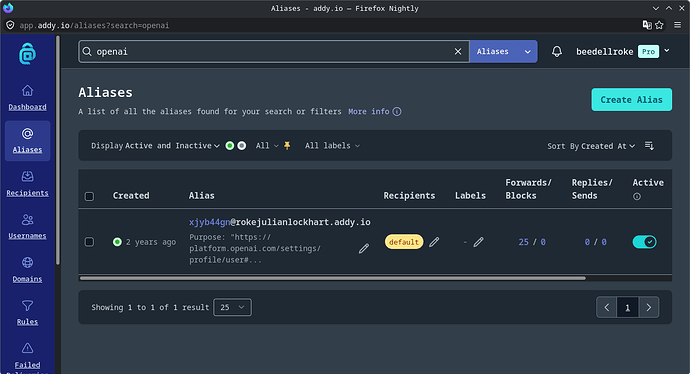Bookmark this page with star icon
The width and height of the screenshot is (690, 374).
pyautogui.click(x=659, y=25)
